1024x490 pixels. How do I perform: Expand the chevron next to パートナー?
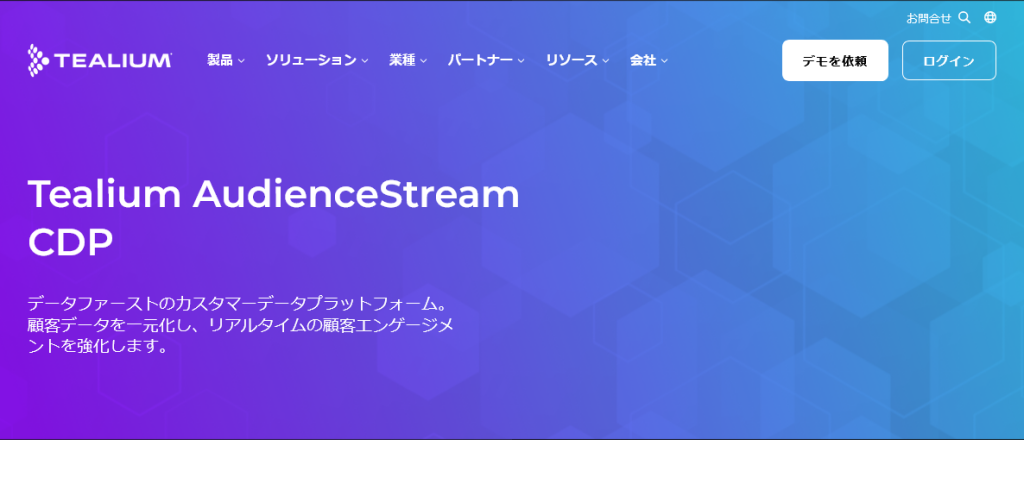point(520,61)
